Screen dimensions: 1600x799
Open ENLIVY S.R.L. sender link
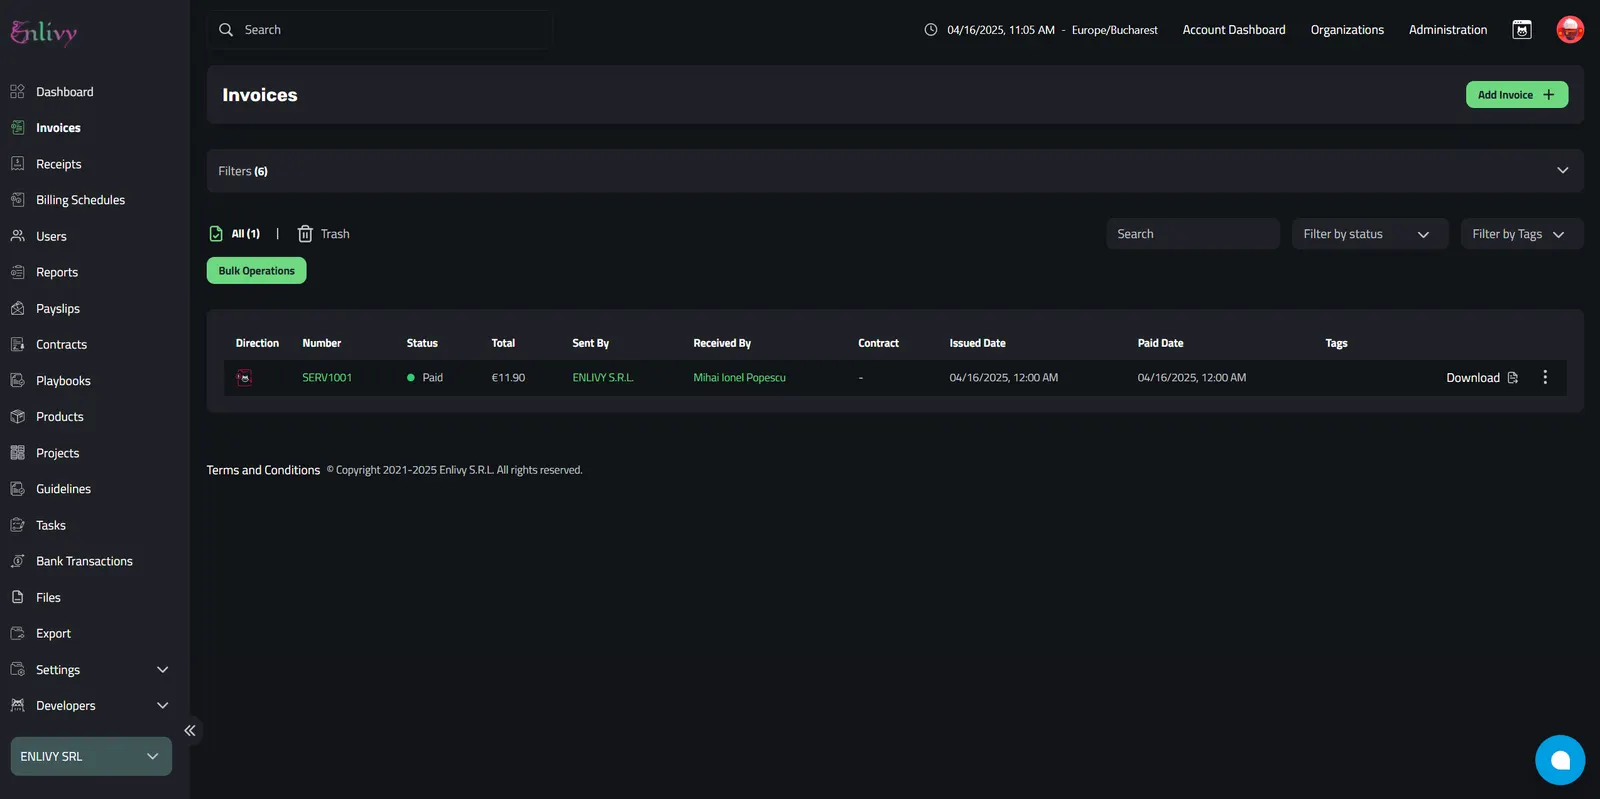click(603, 378)
